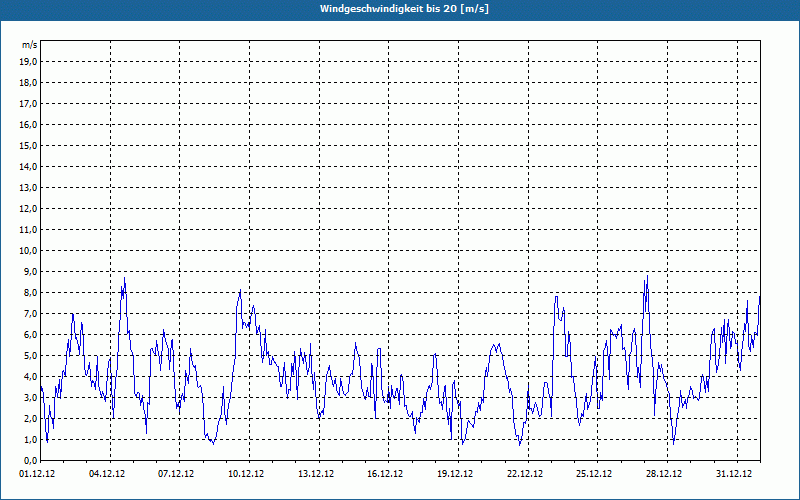Click the 19,0 y-axis label
This screenshot has height=500, width=800.
28,62
